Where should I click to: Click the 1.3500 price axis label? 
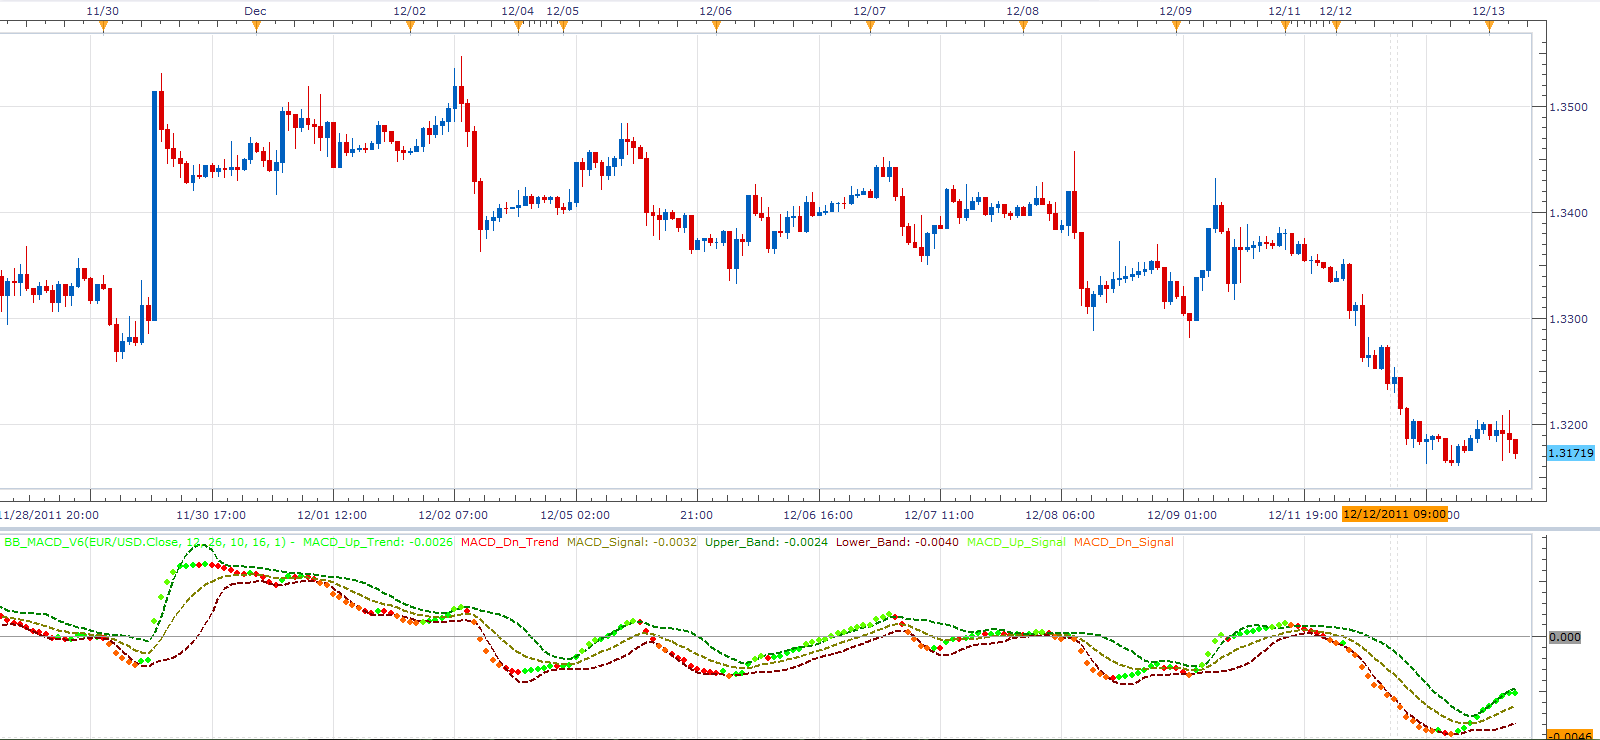[1568, 107]
